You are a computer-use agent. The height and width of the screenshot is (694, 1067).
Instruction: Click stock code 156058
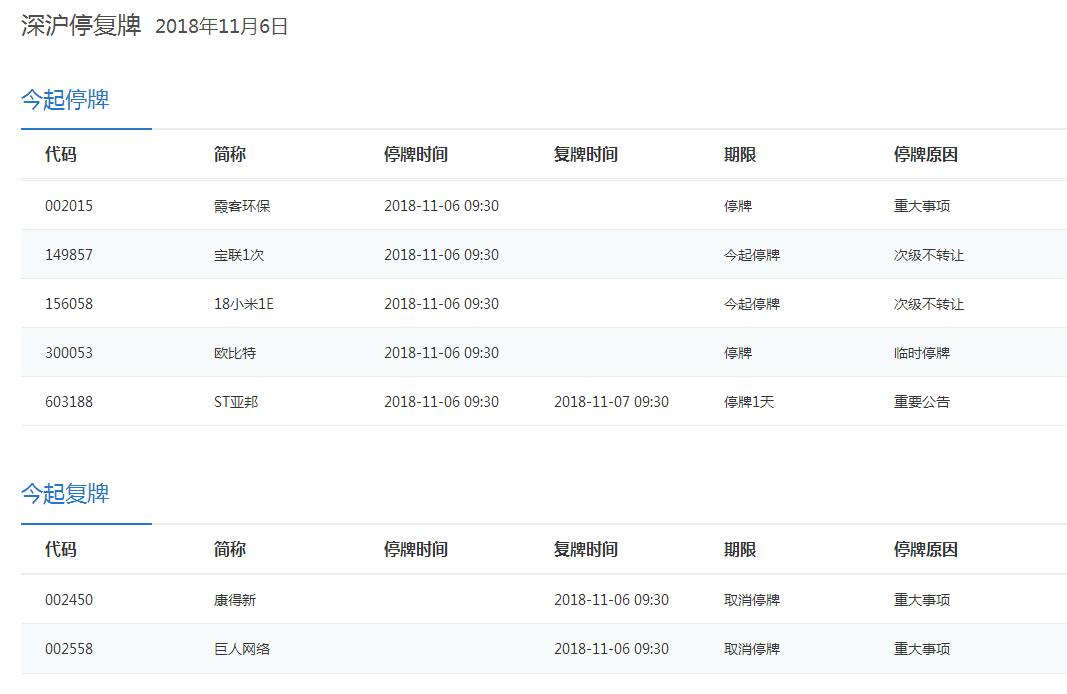69,304
